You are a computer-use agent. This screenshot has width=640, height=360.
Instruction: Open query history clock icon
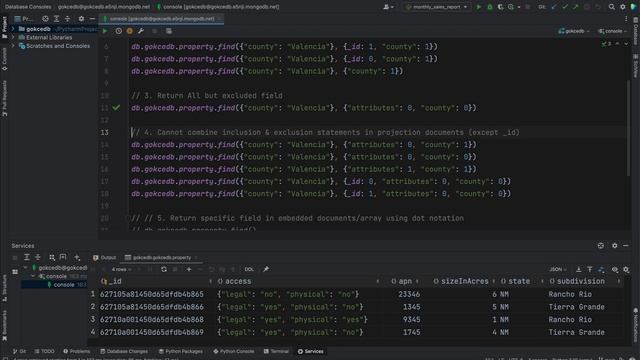pyautogui.click(x=118, y=31)
